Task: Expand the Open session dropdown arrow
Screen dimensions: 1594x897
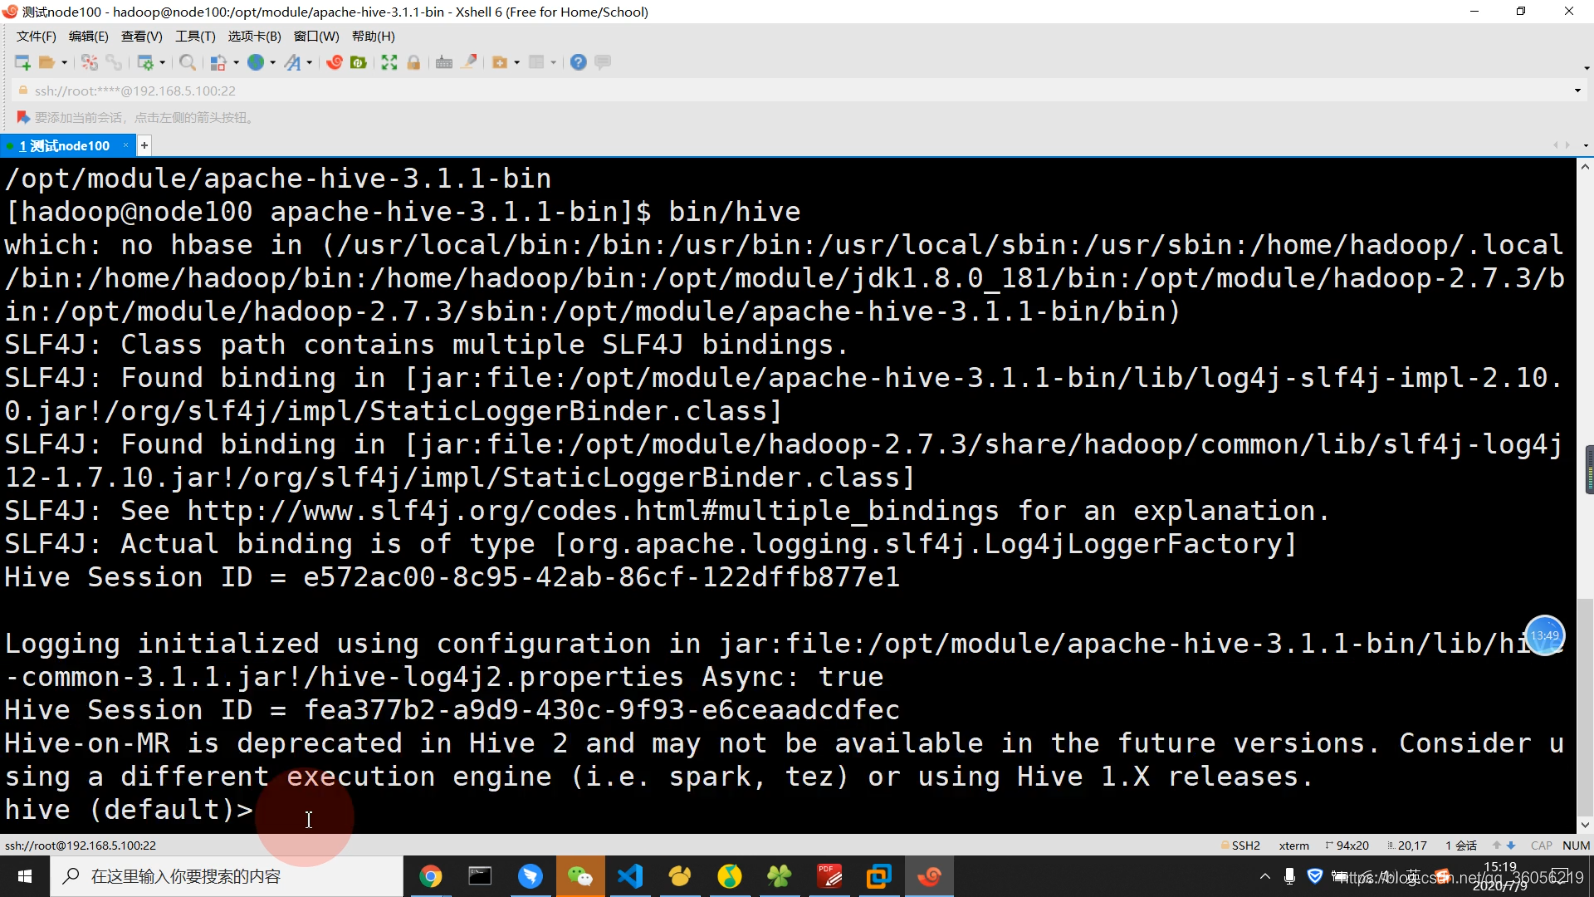Action: (x=64, y=62)
